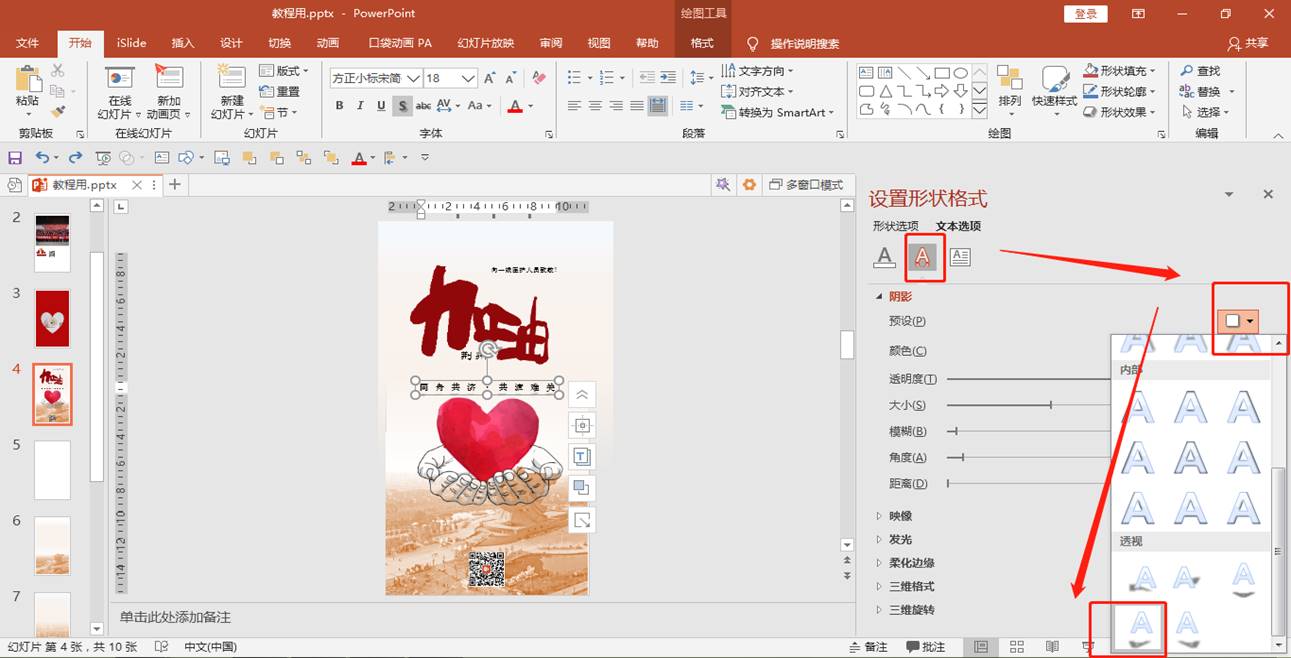Open the 插入 (Insert) ribbon tab
Screen dimensions: 1291x658
[183, 43]
